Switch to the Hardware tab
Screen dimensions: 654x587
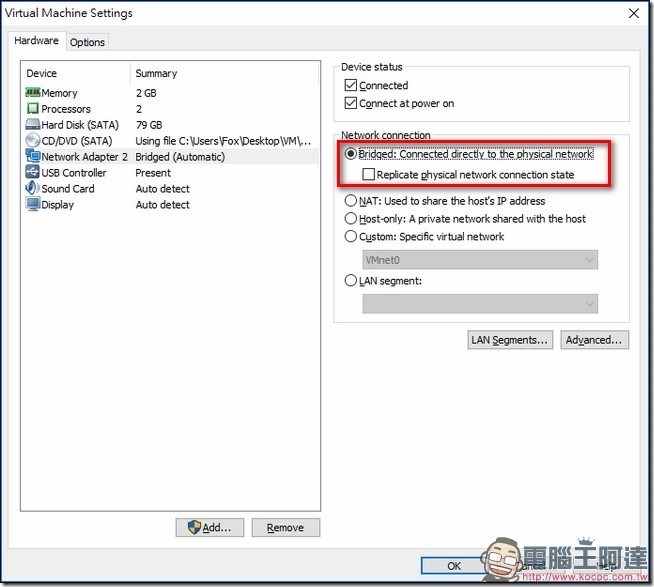click(x=36, y=40)
